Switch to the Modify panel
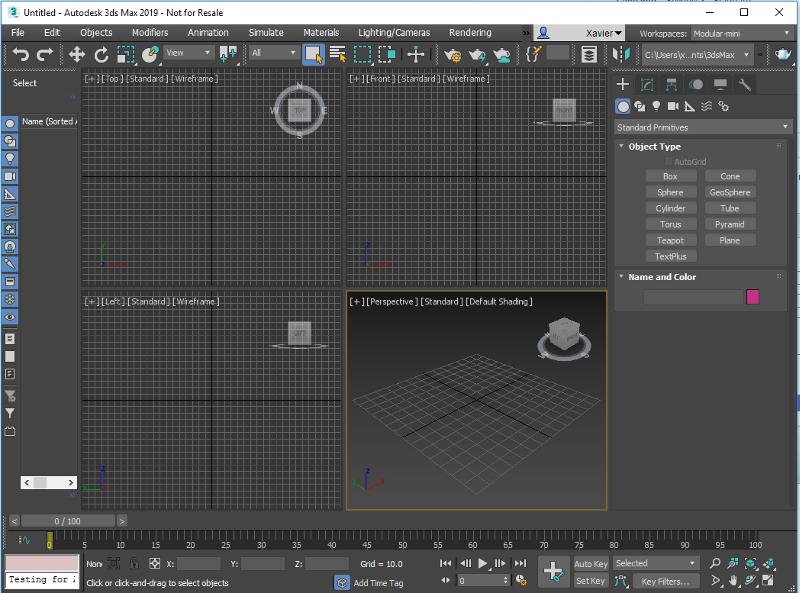Screen dimensions: 800x593 646,84
